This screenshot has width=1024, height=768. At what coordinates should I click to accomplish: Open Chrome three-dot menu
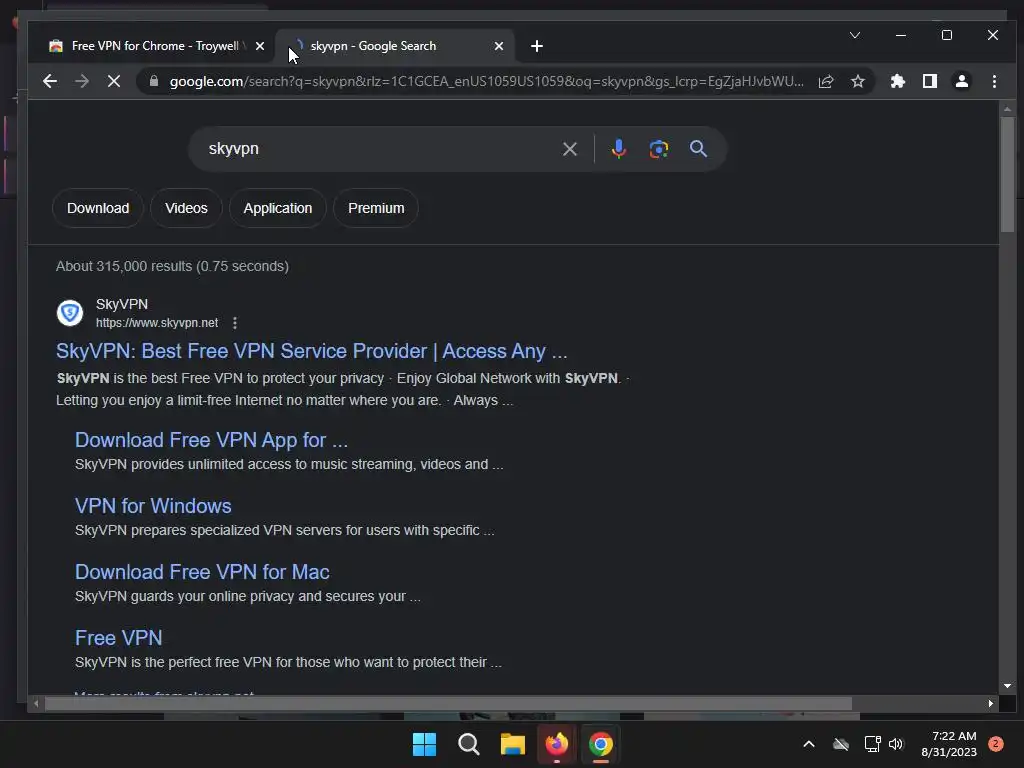pos(995,81)
